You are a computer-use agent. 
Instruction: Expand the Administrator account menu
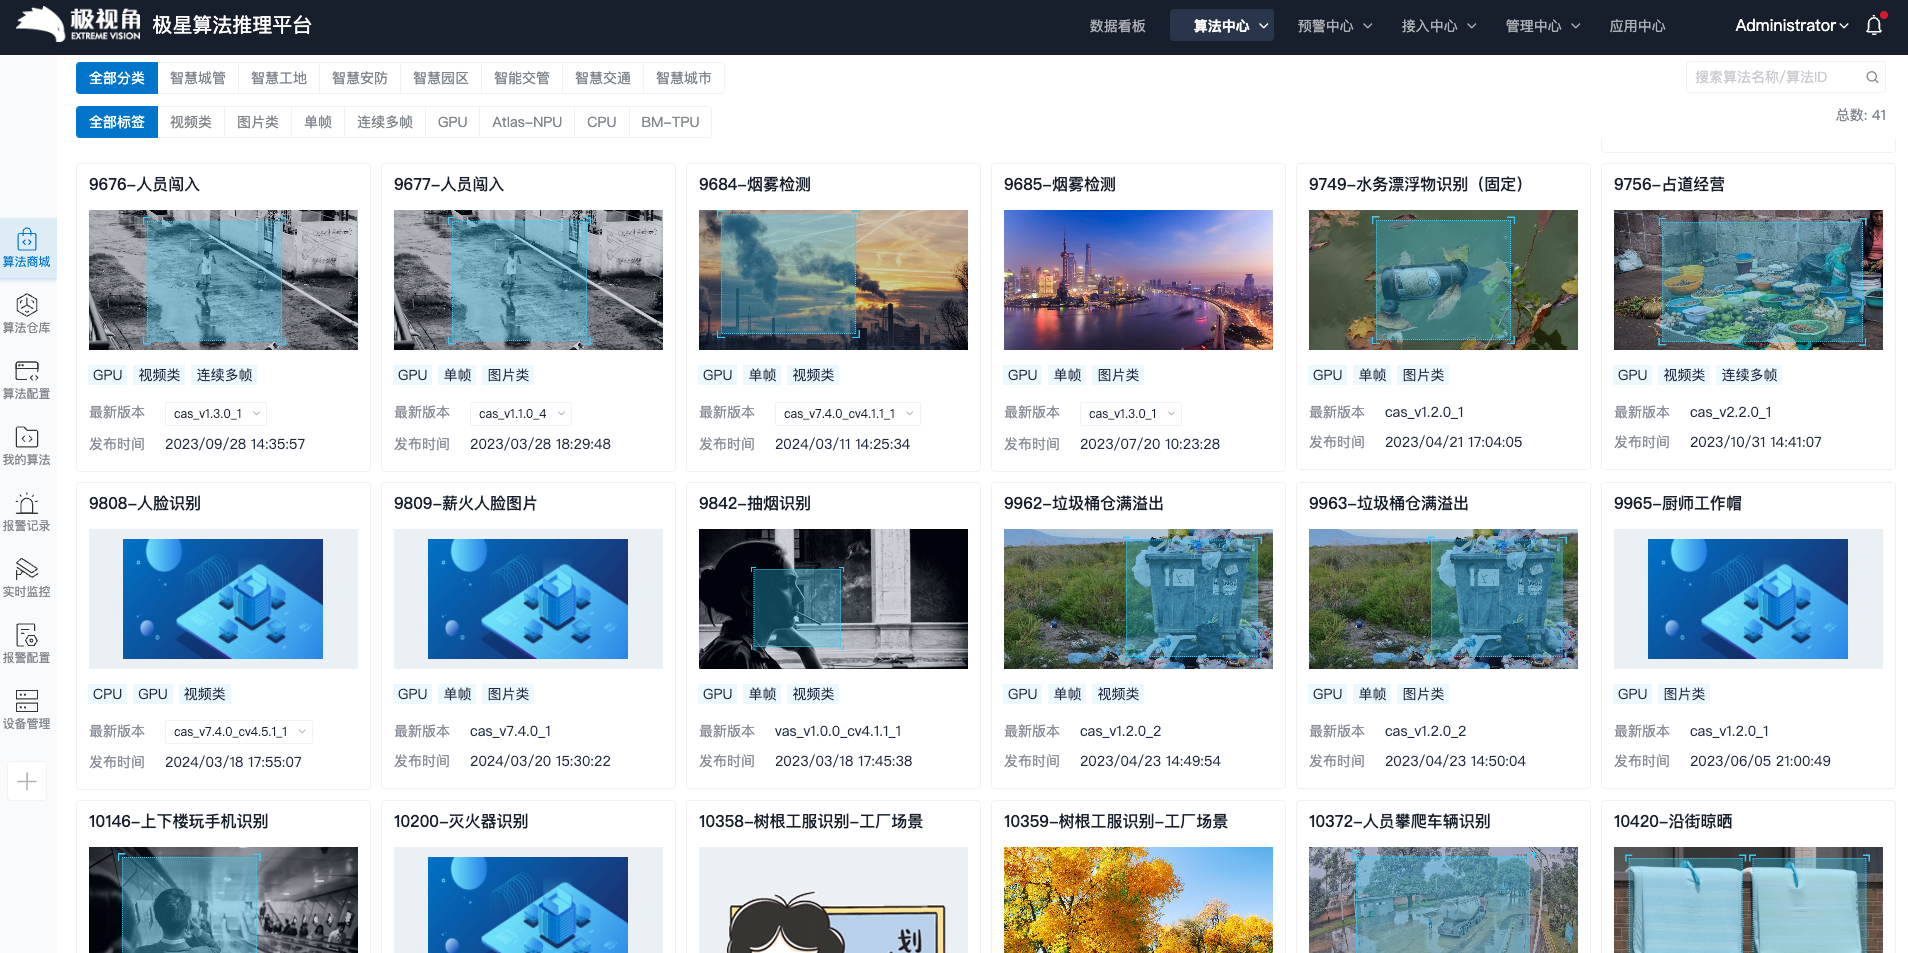click(1789, 25)
